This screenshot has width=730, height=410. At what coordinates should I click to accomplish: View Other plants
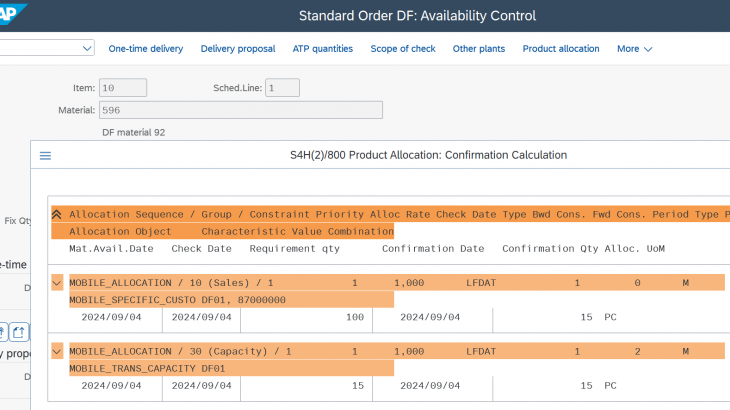(479, 49)
